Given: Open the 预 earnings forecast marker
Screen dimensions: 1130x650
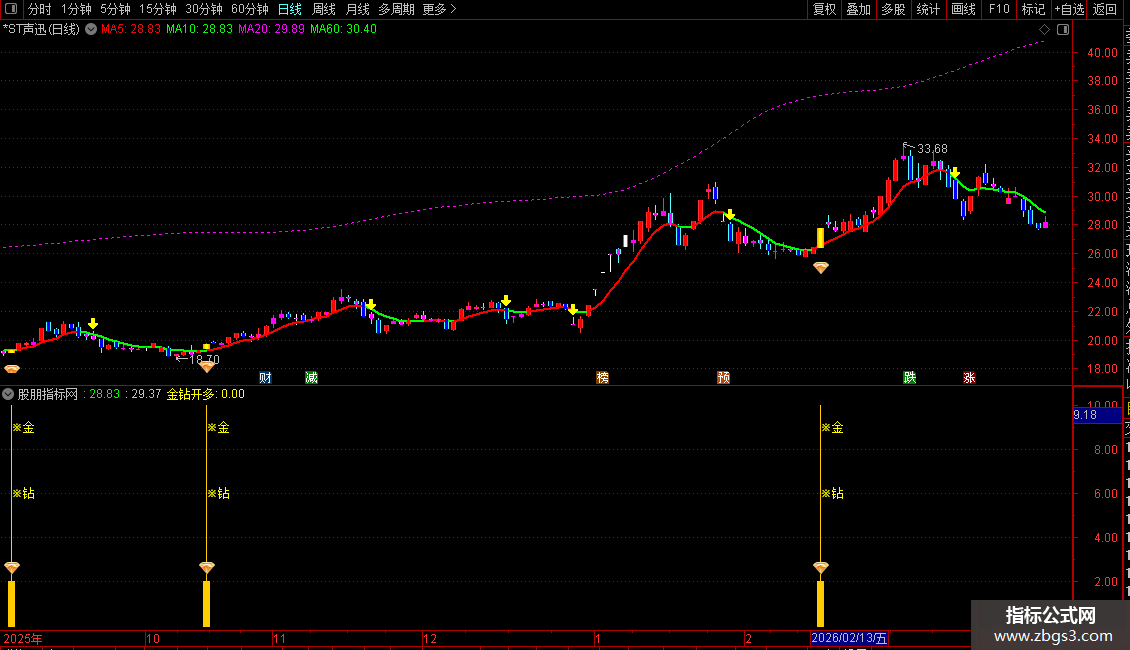Looking at the screenshot, I should [724, 378].
